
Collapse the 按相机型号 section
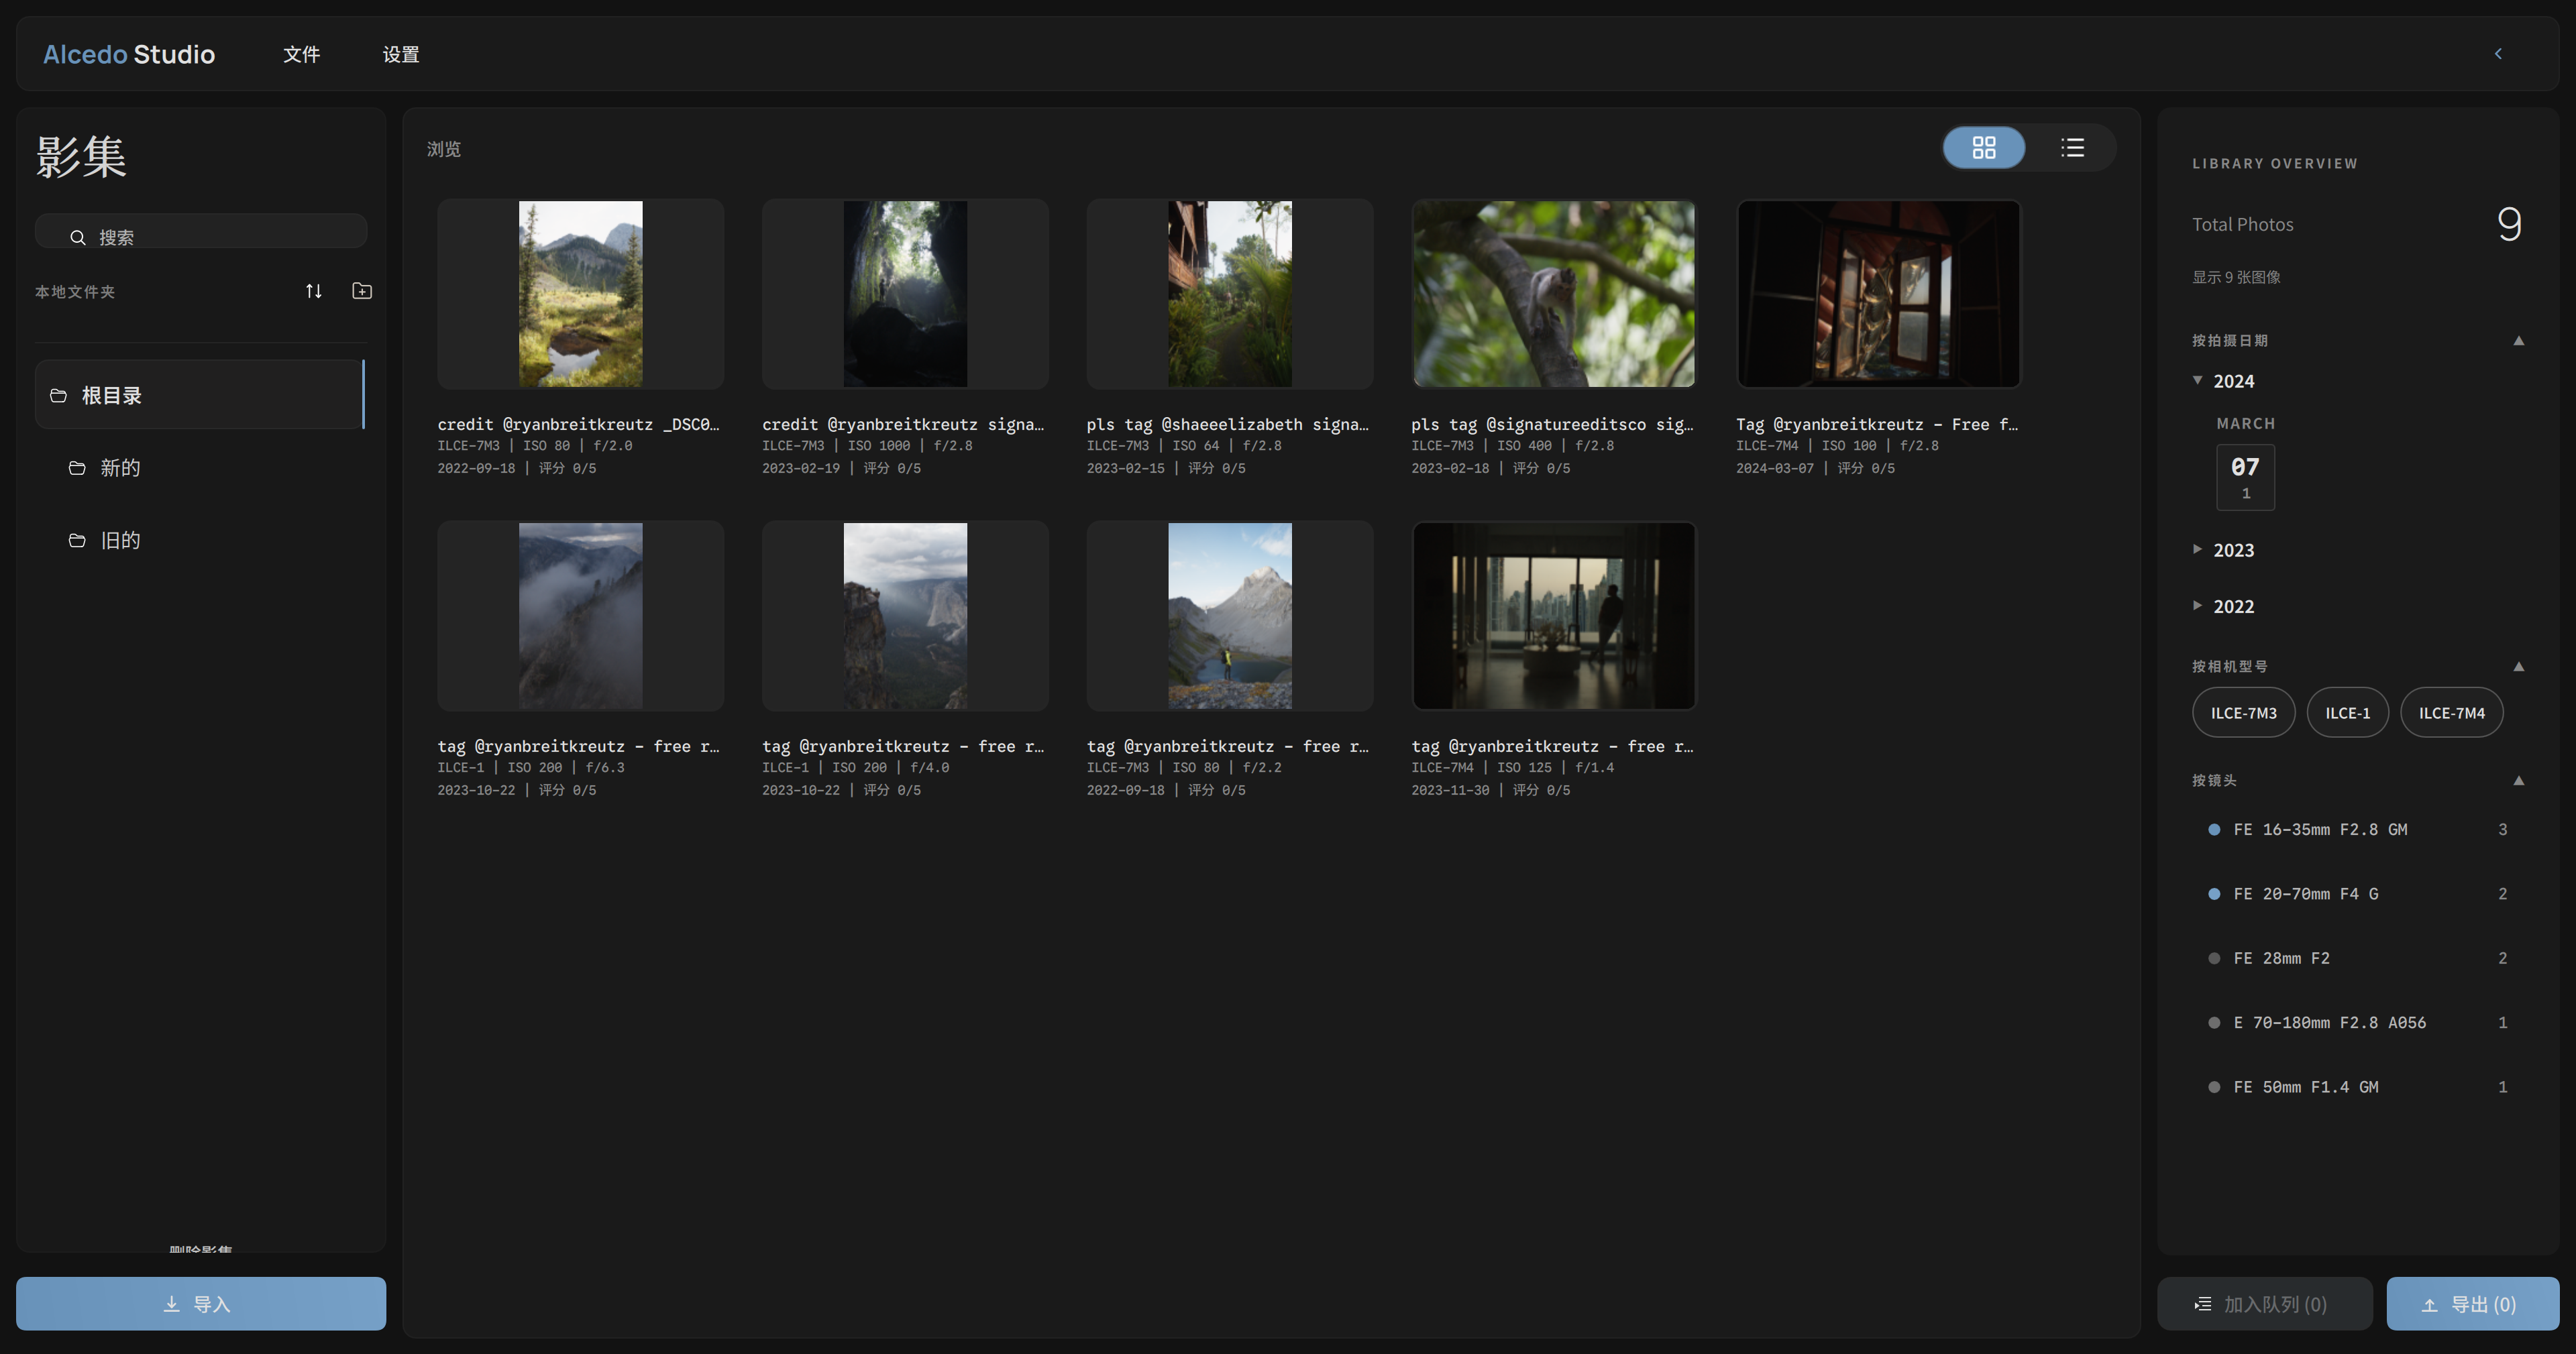click(2518, 666)
